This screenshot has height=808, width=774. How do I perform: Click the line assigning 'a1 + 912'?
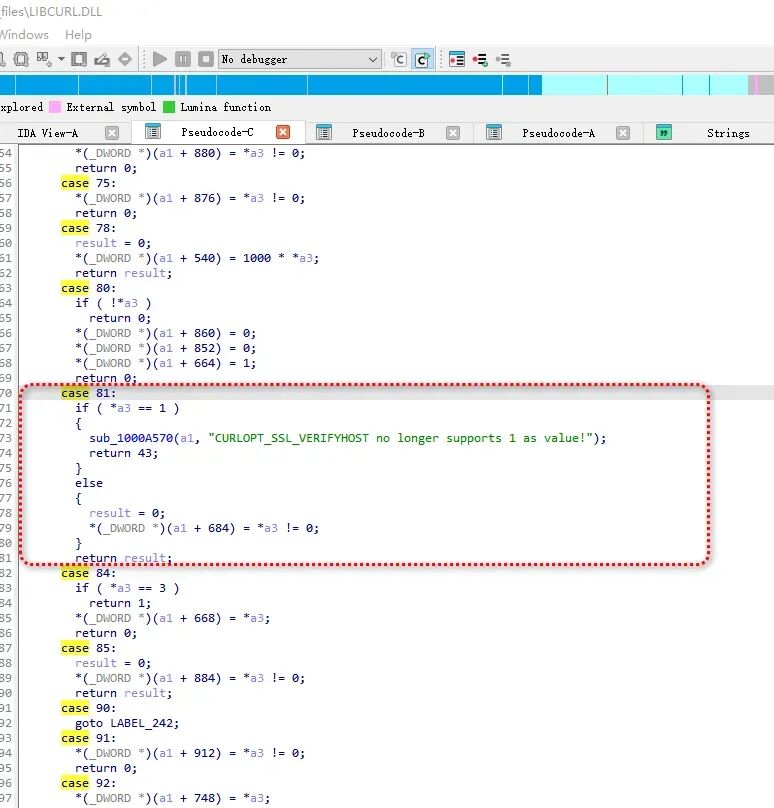pyautogui.click(x=190, y=753)
